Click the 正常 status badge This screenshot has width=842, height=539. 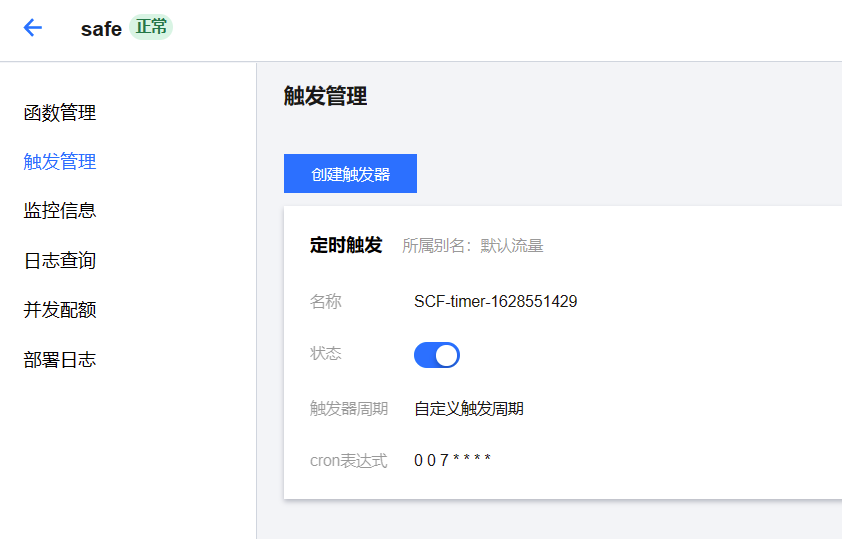tap(151, 27)
